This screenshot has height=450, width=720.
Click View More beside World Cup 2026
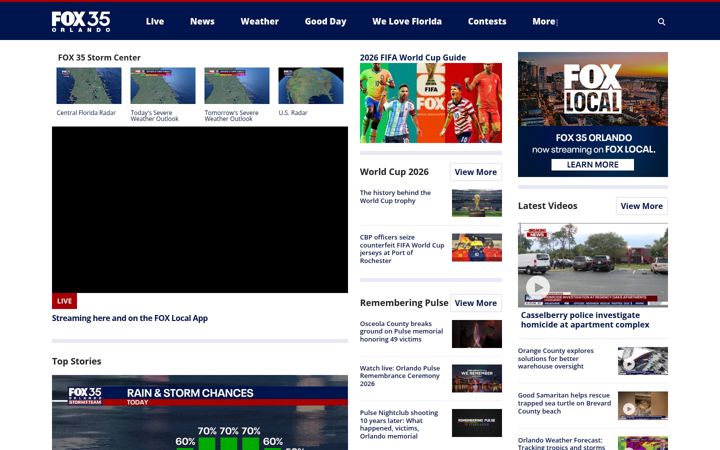[x=476, y=172]
